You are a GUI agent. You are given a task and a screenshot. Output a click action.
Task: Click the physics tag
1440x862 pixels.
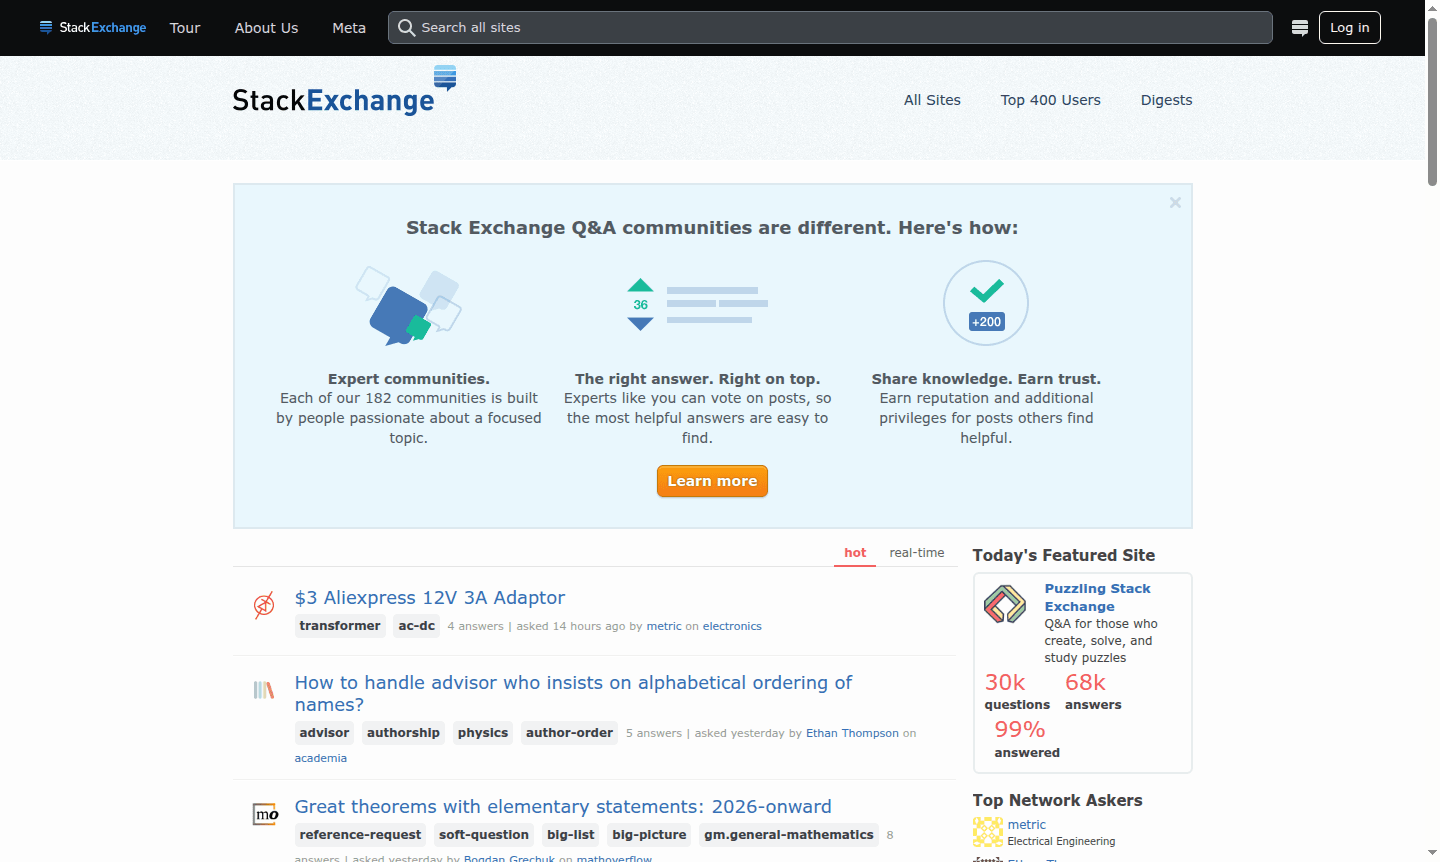(482, 732)
